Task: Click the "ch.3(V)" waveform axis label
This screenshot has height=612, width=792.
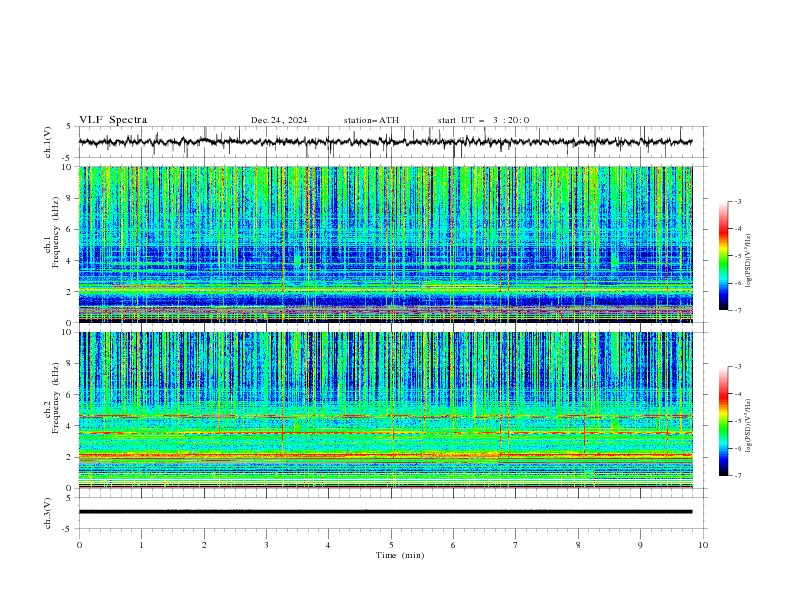Action: coord(48,513)
